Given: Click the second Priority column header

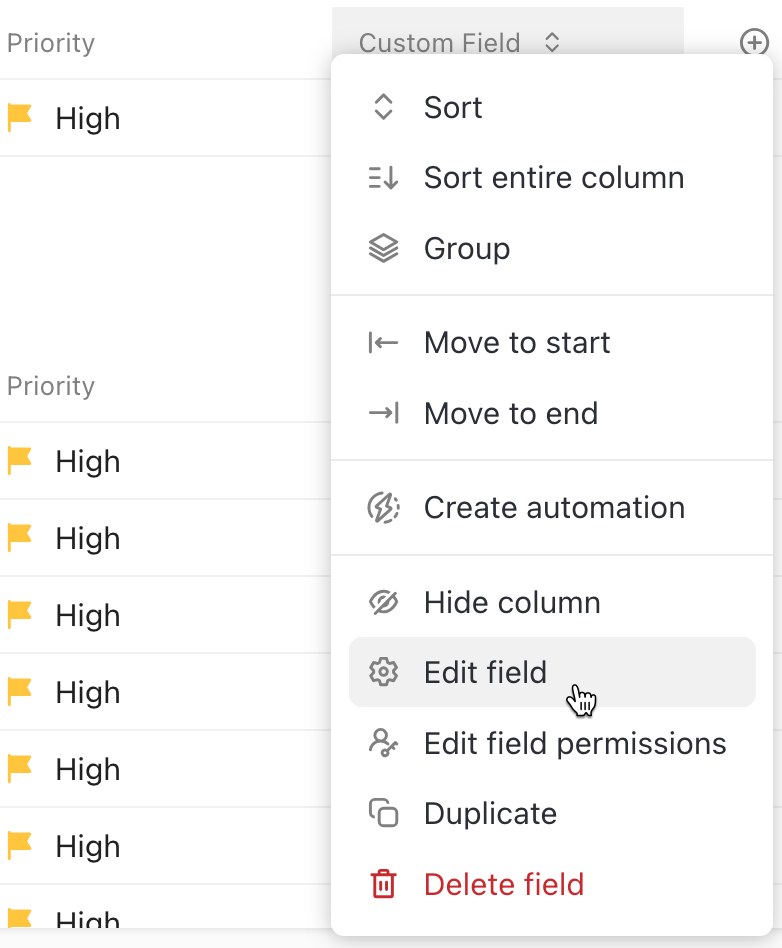Looking at the screenshot, I should (x=51, y=386).
